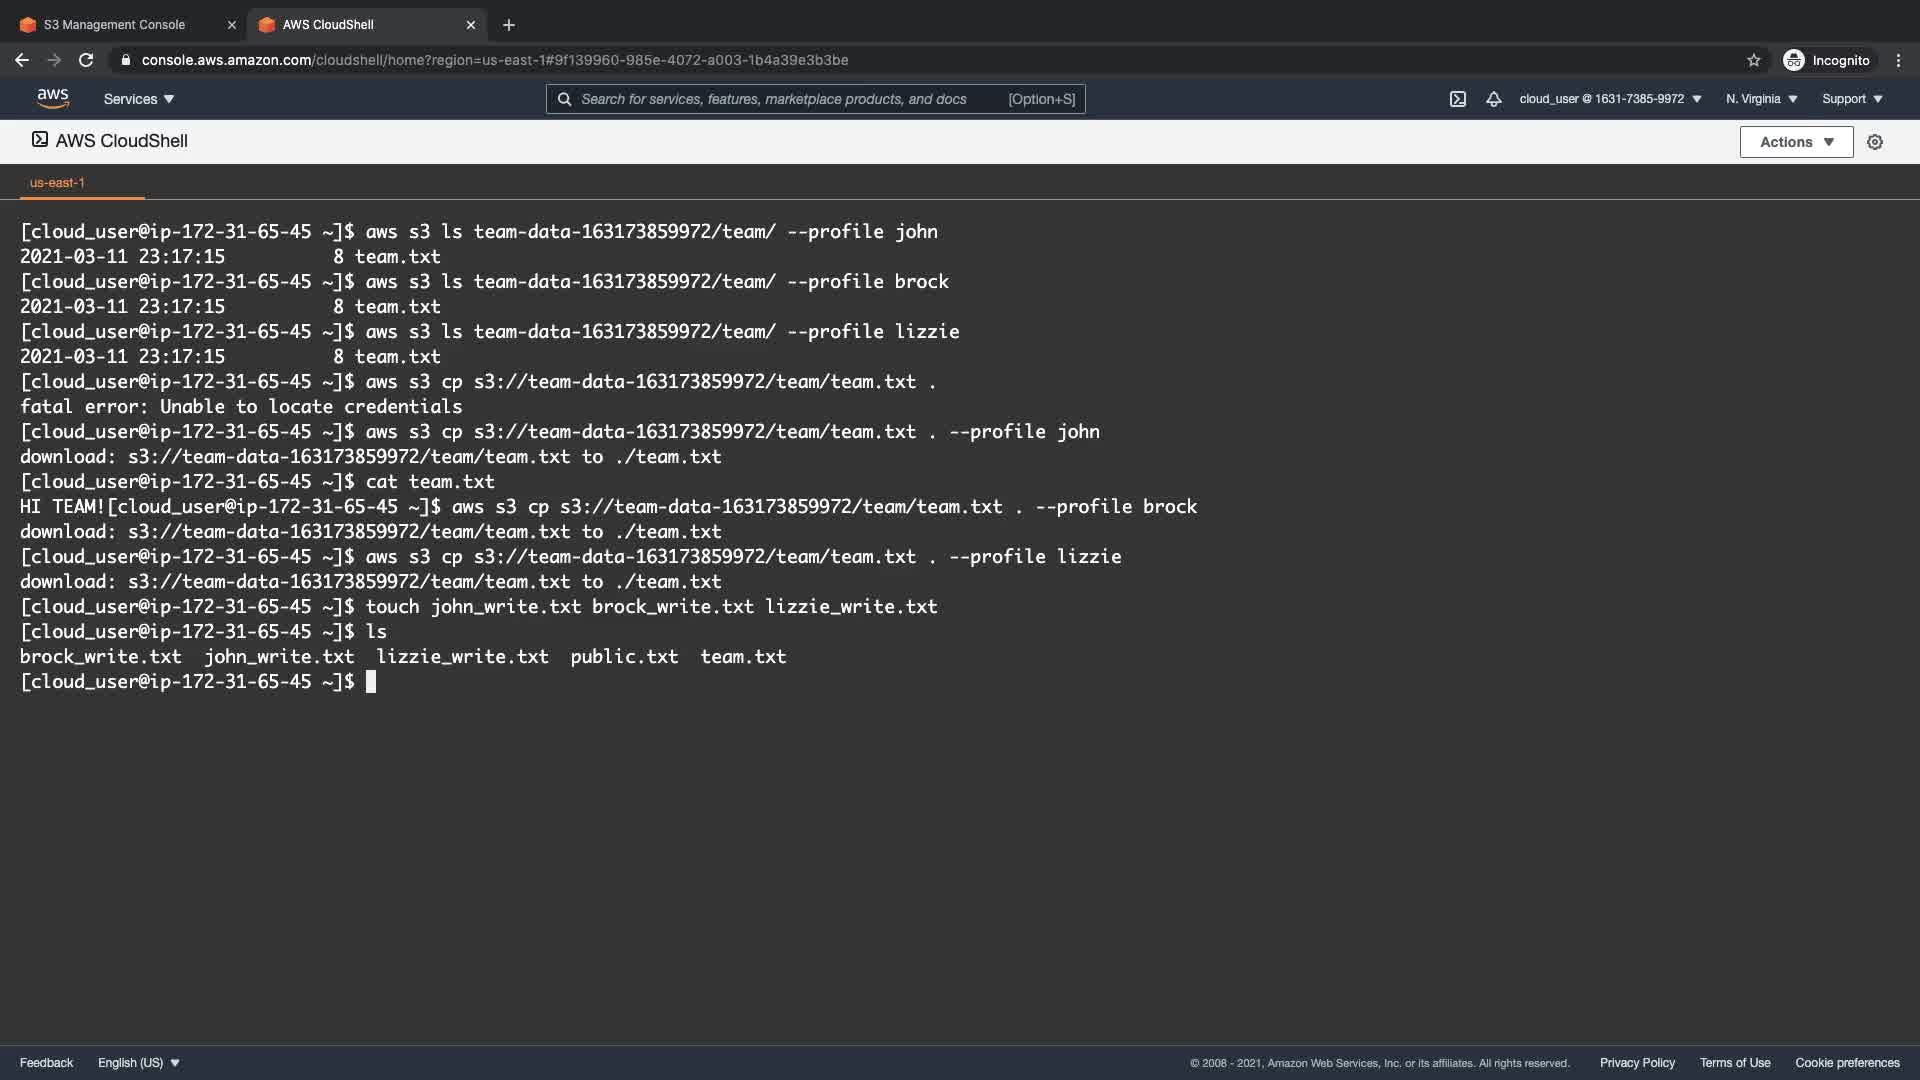Open the Support dropdown menu
The width and height of the screenshot is (1920, 1080).
(x=1852, y=99)
